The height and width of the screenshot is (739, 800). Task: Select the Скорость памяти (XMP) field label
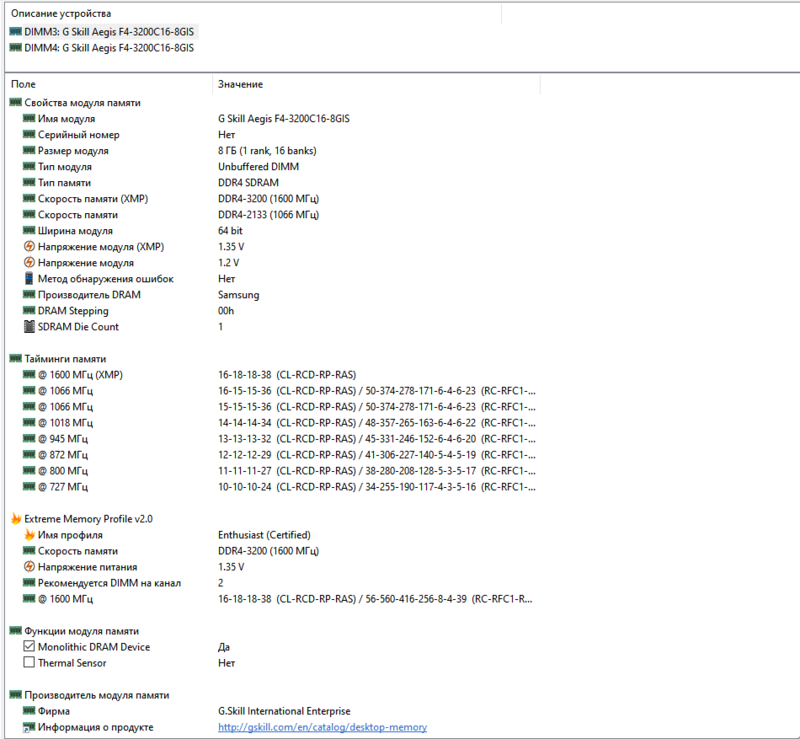(93, 199)
